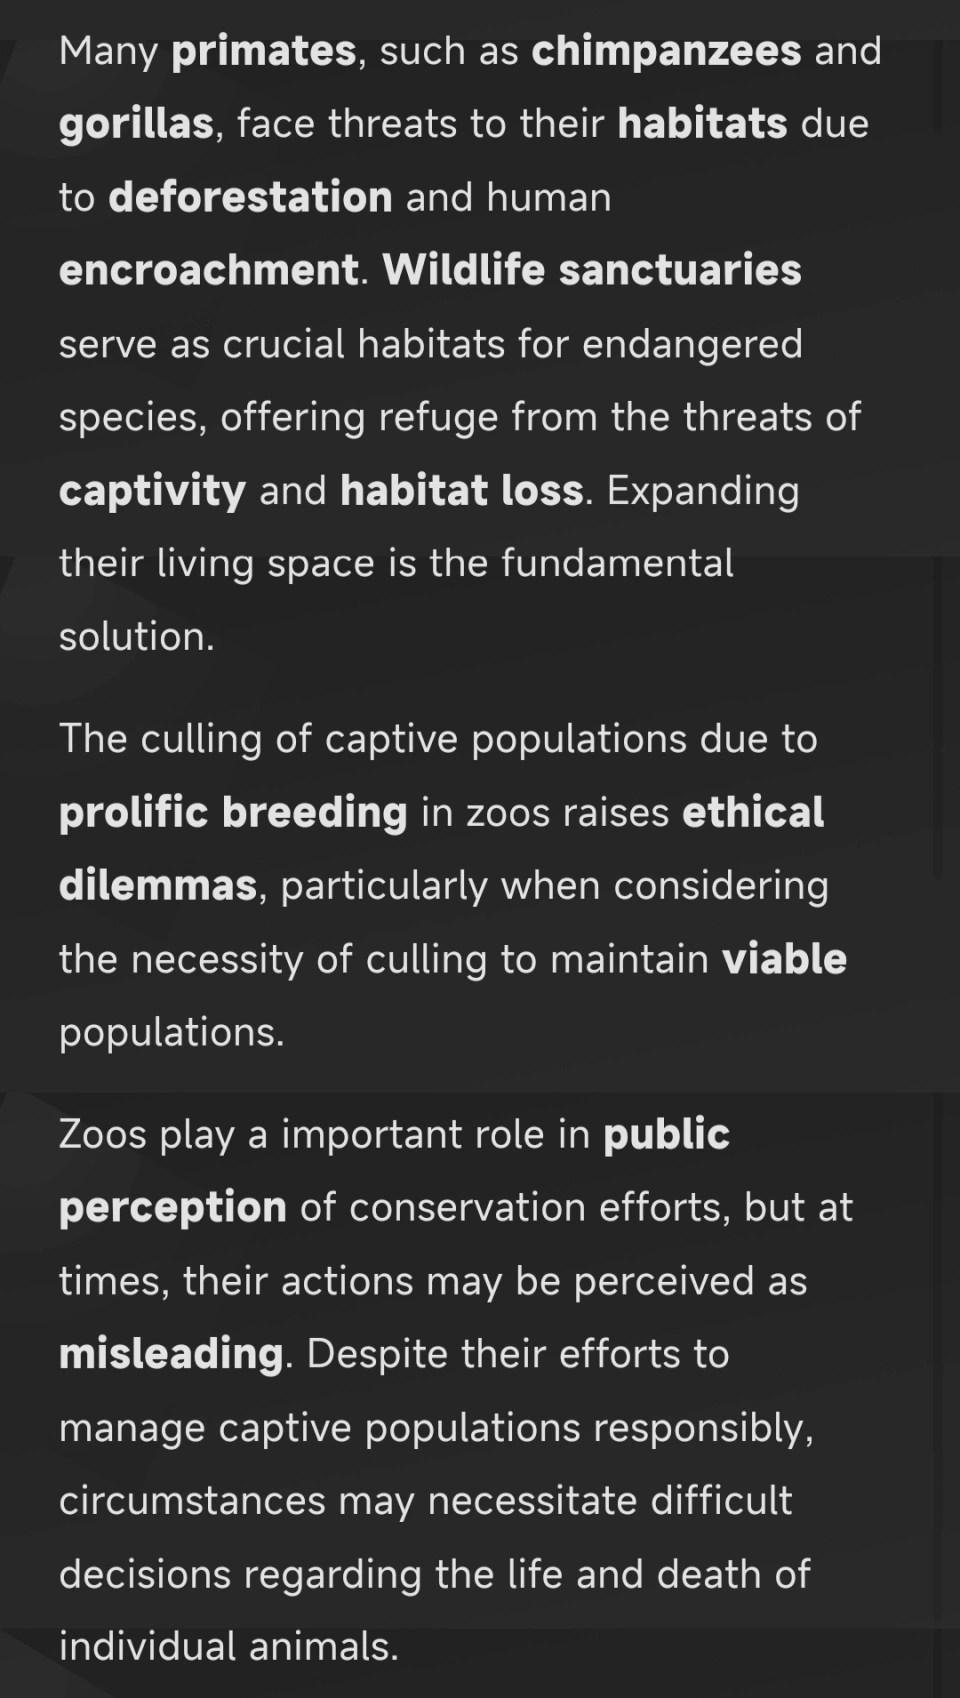This screenshot has height=1698, width=960.
Task: Select the bold word 'perception'
Action: click(173, 1208)
